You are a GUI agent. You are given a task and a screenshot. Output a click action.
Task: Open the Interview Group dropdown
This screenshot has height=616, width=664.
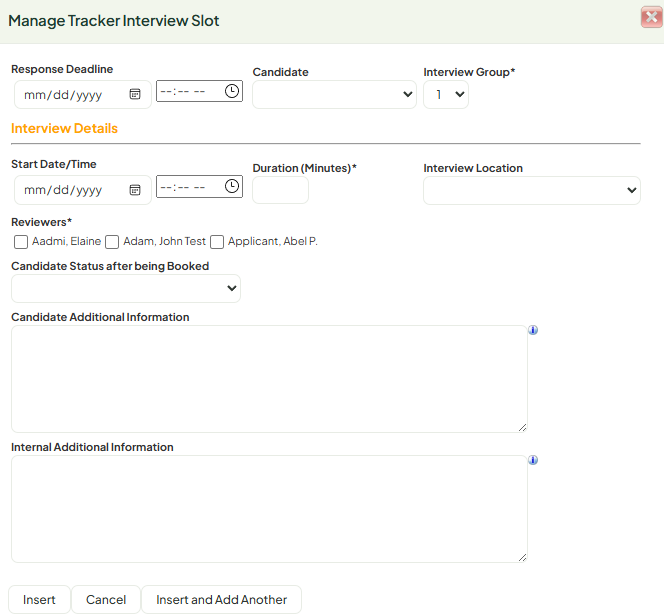[x=446, y=94]
